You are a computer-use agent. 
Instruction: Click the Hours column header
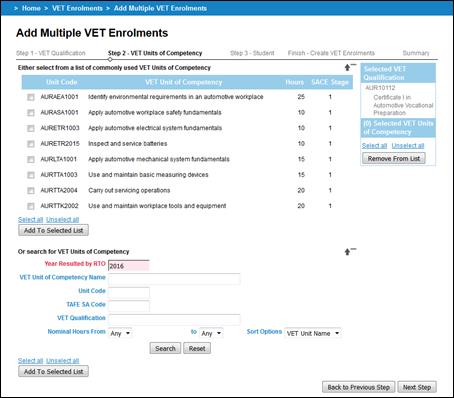tap(295, 82)
